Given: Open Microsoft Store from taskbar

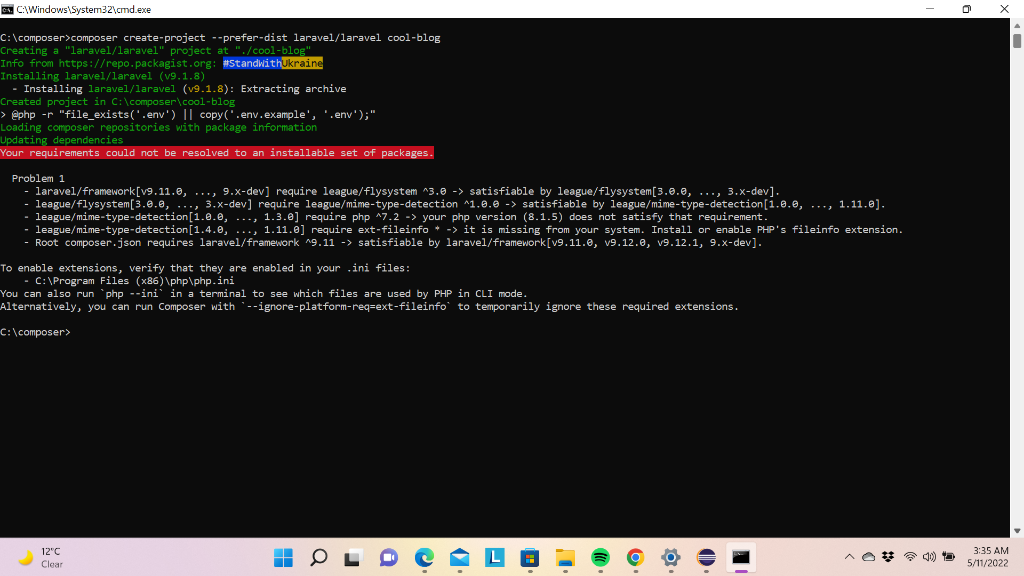Looking at the screenshot, I should coord(530,558).
